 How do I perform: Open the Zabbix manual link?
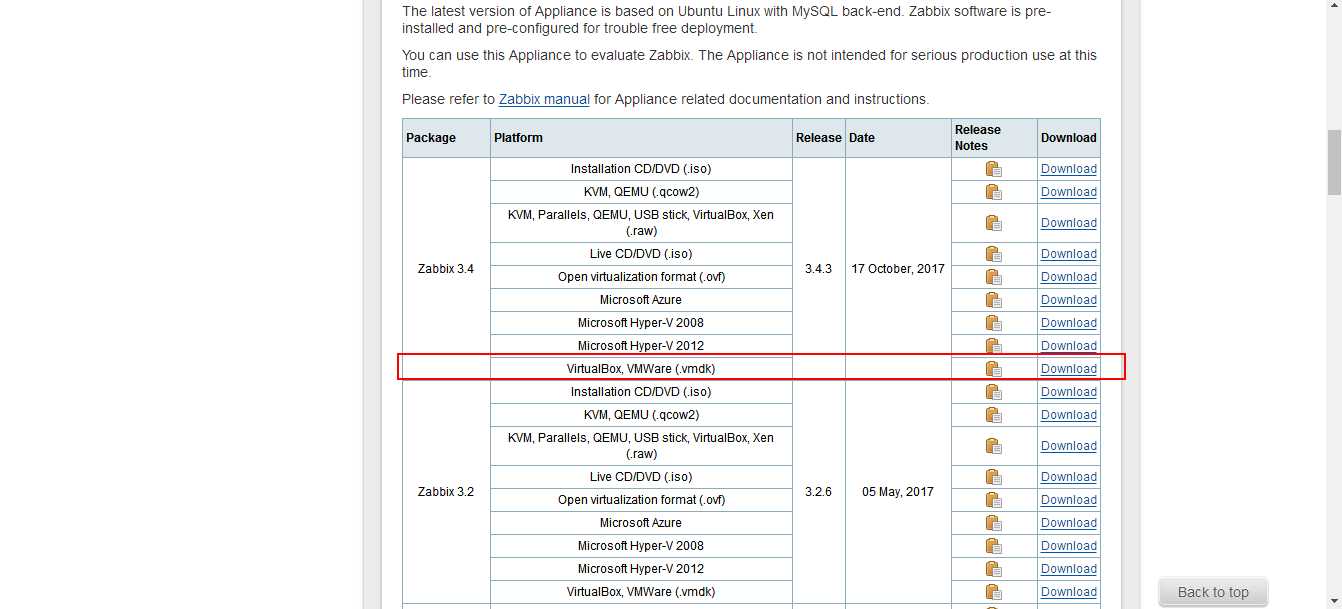click(544, 99)
